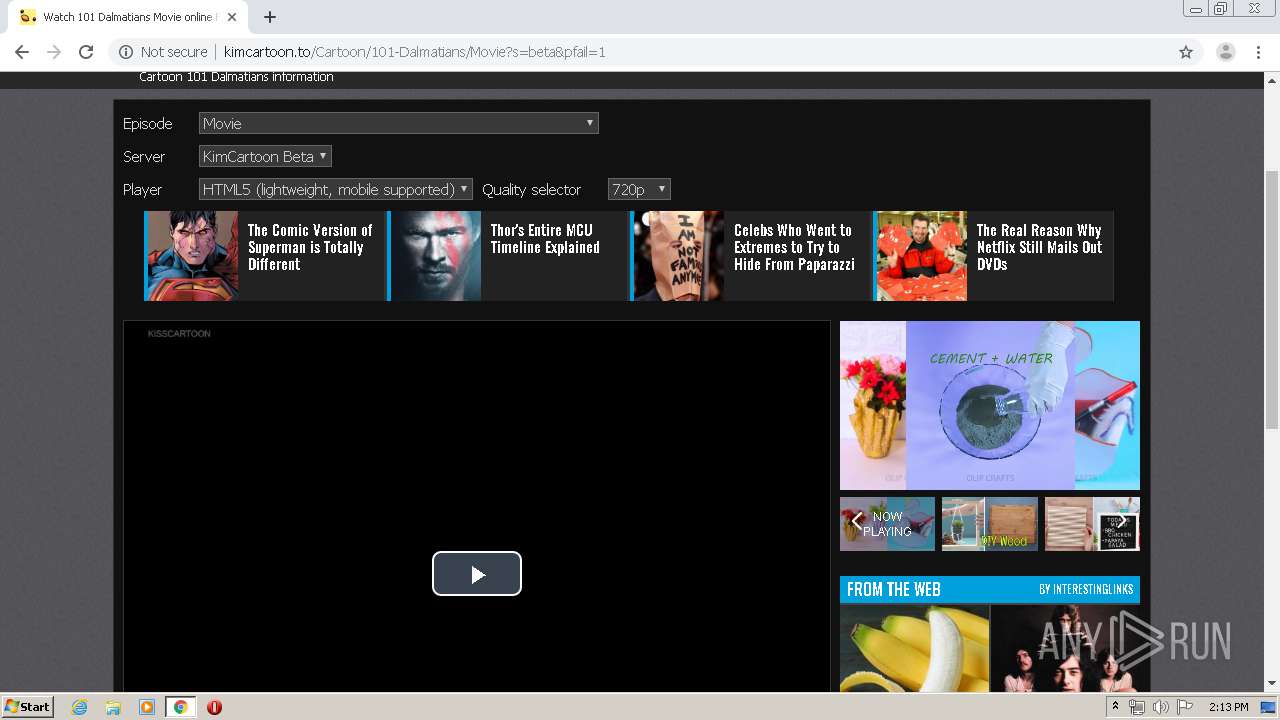Viewport: 1280px width, 720px height.
Task: Open the By InterestingLinks link
Action: pyautogui.click(x=1086, y=590)
